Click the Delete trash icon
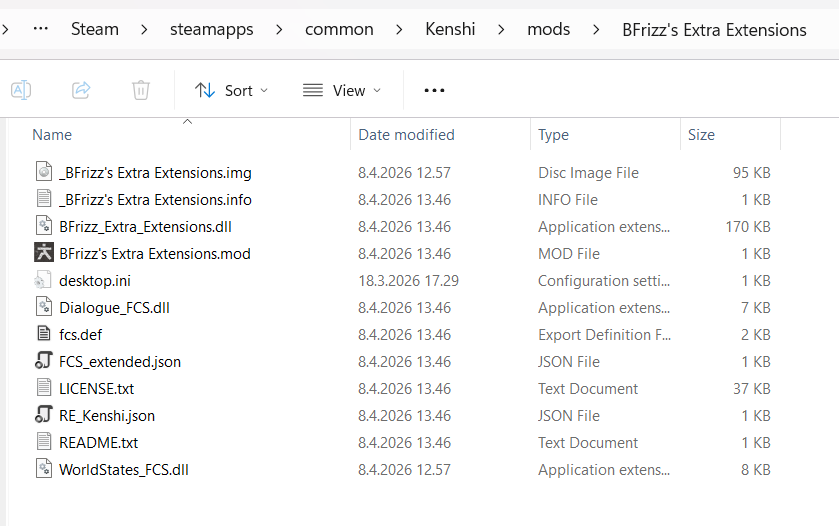The width and height of the screenshot is (839, 526). pyautogui.click(x=141, y=90)
